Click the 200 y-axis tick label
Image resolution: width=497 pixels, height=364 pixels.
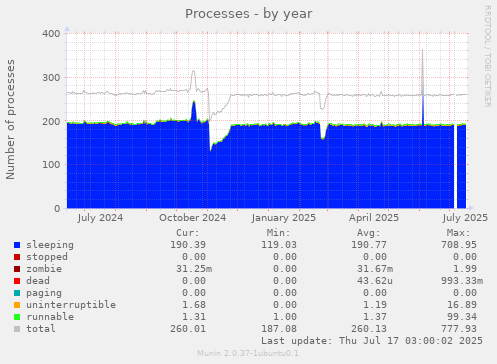(51, 122)
